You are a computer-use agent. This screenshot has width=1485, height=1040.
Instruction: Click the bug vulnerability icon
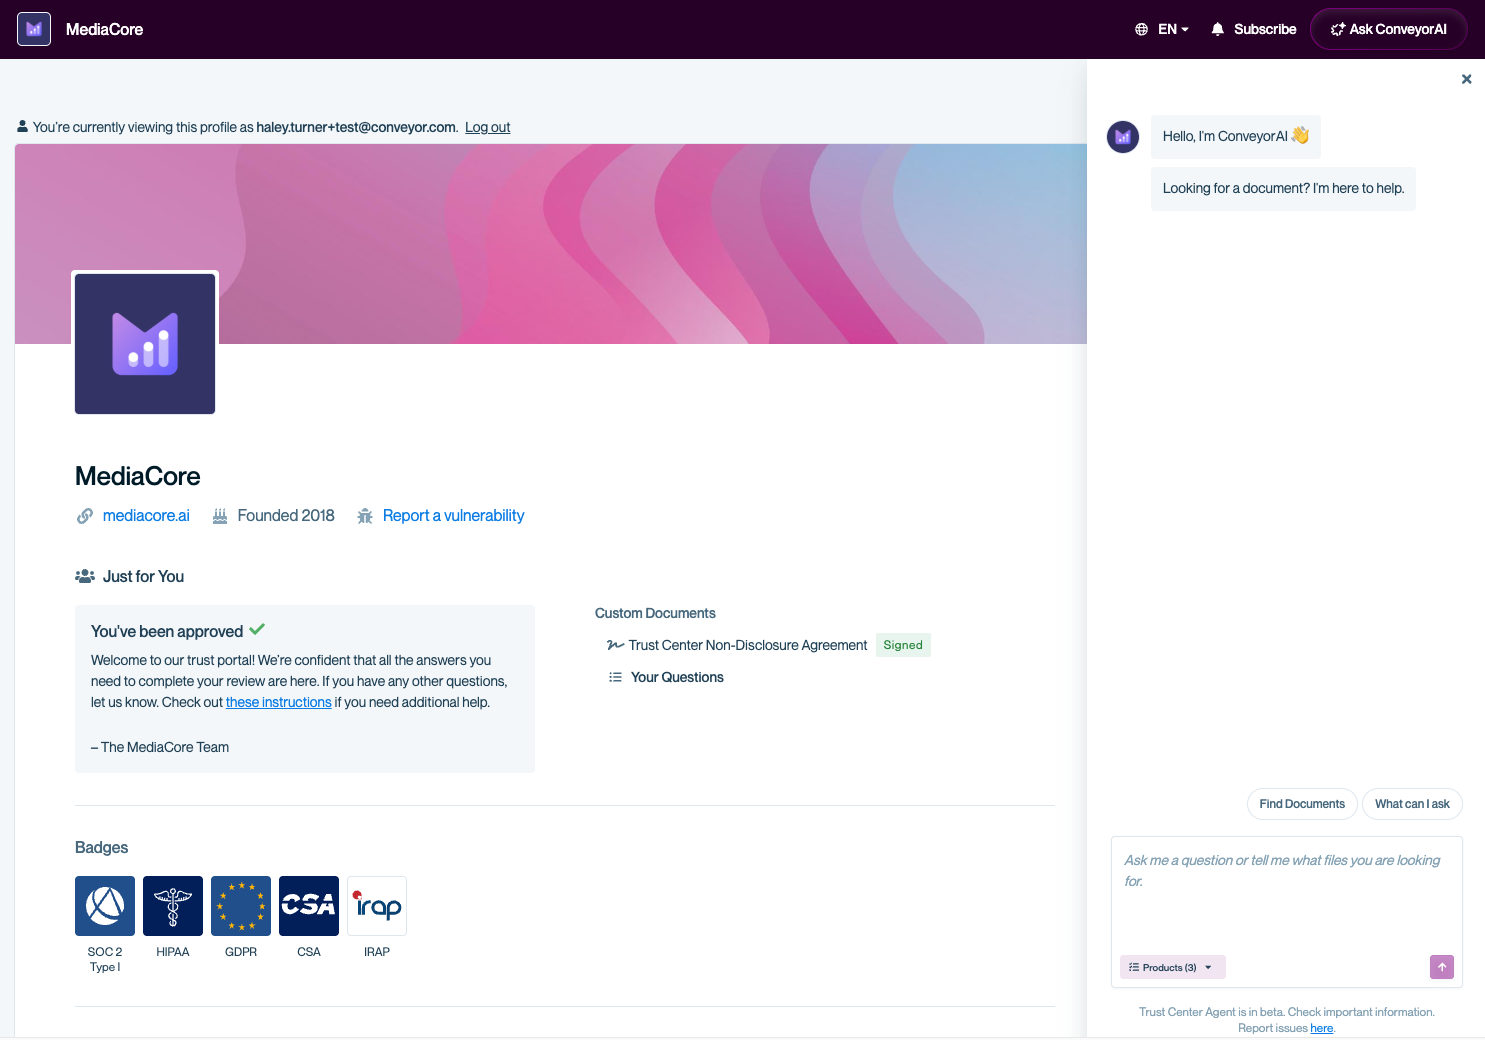(x=365, y=516)
